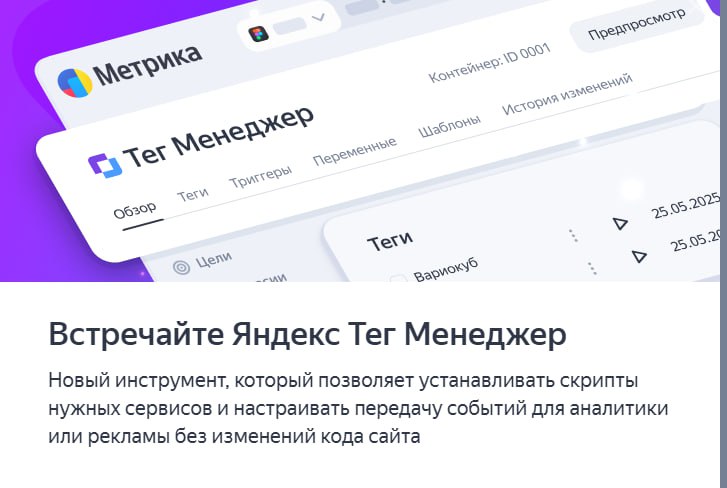
Task: Open the project selector chevron dropdown
Action: coord(319,18)
